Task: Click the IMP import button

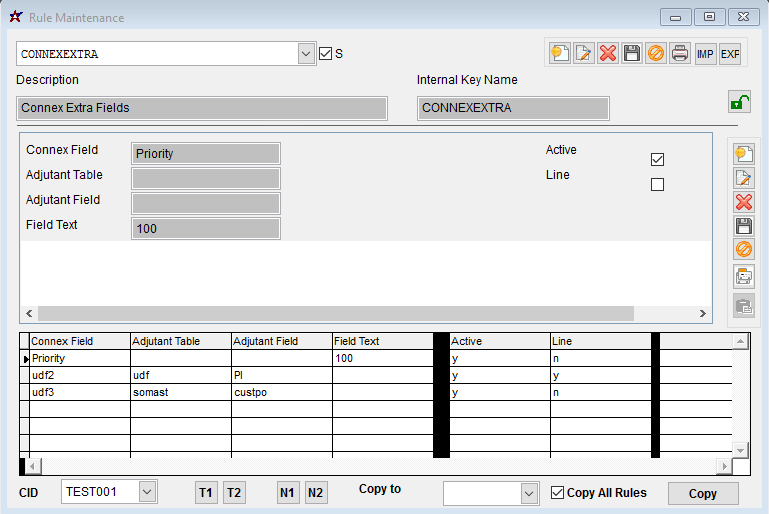Action: [706, 54]
